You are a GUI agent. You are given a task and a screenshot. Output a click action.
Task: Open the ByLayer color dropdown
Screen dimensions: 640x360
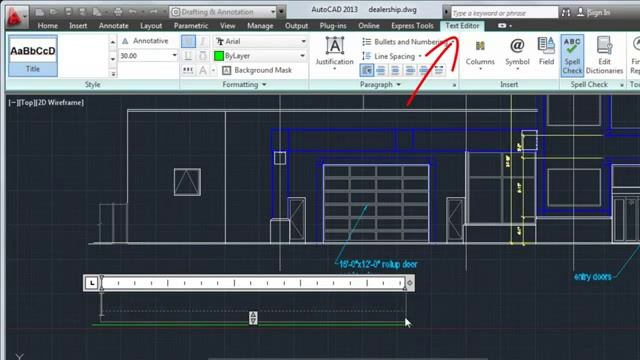click(x=302, y=56)
